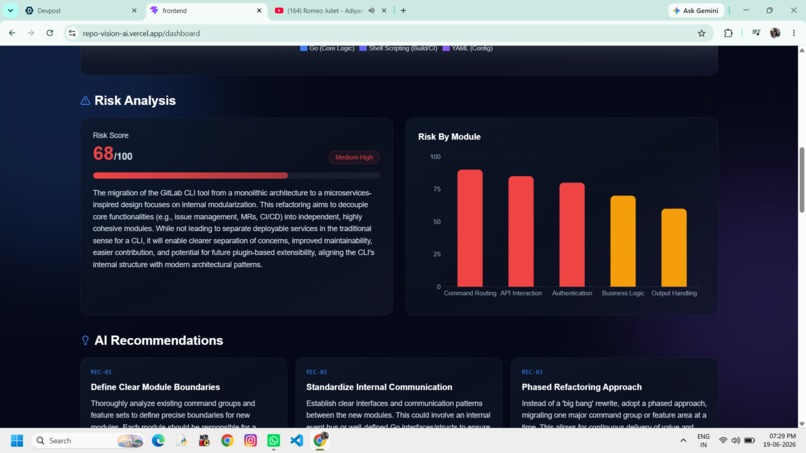Image resolution: width=806 pixels, height=453 pixels.
Task: Open the Chrome profile avatar
Action: 775,33
